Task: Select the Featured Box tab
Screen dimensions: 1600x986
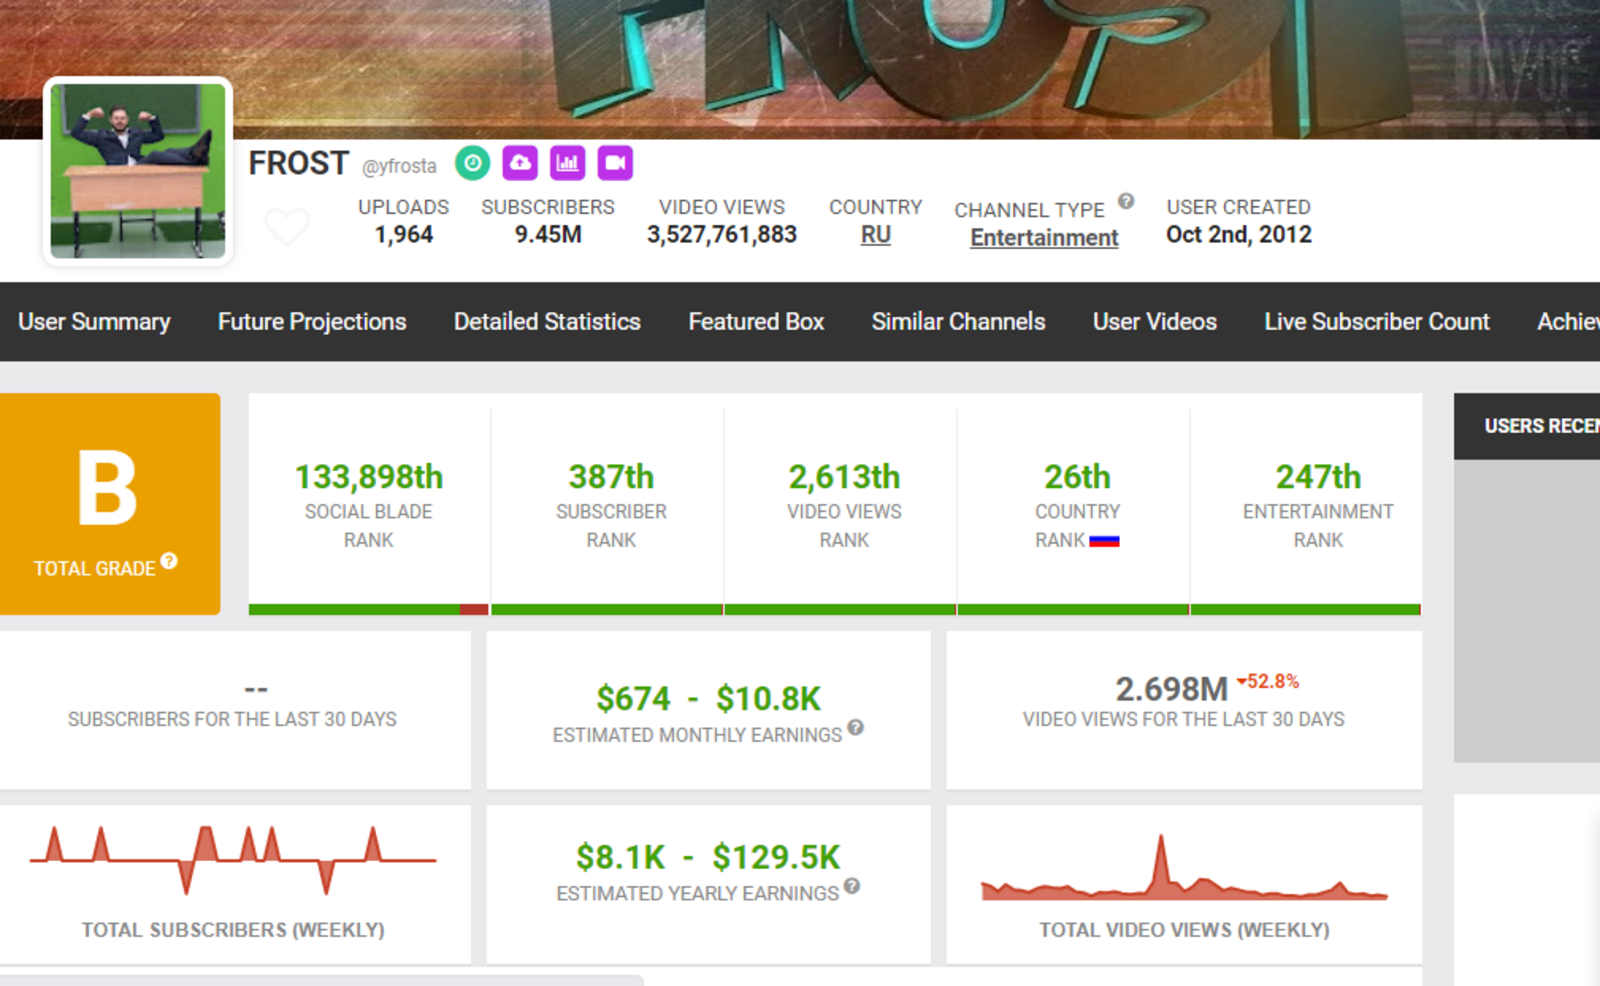Action: coord(756,321)
